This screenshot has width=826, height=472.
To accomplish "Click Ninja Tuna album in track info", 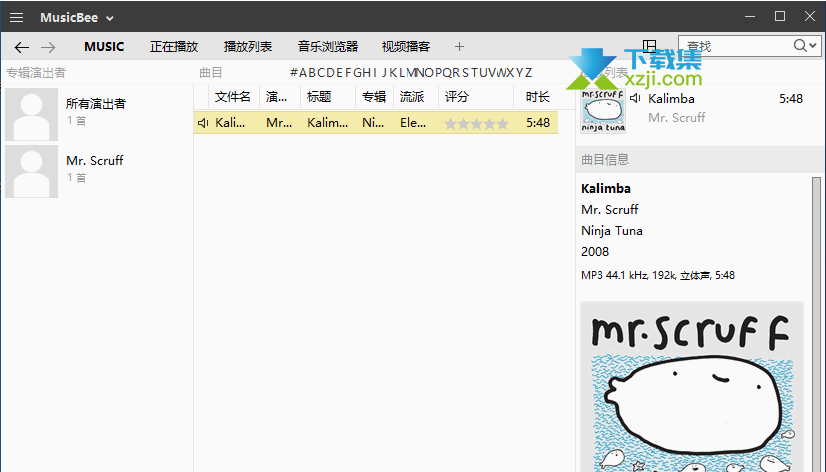I will point(612,231).
